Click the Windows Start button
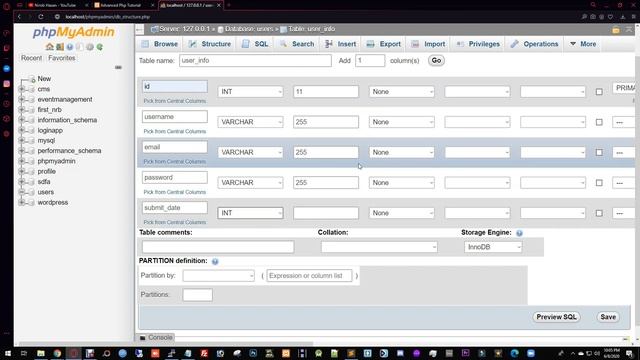 coord(7,353)
